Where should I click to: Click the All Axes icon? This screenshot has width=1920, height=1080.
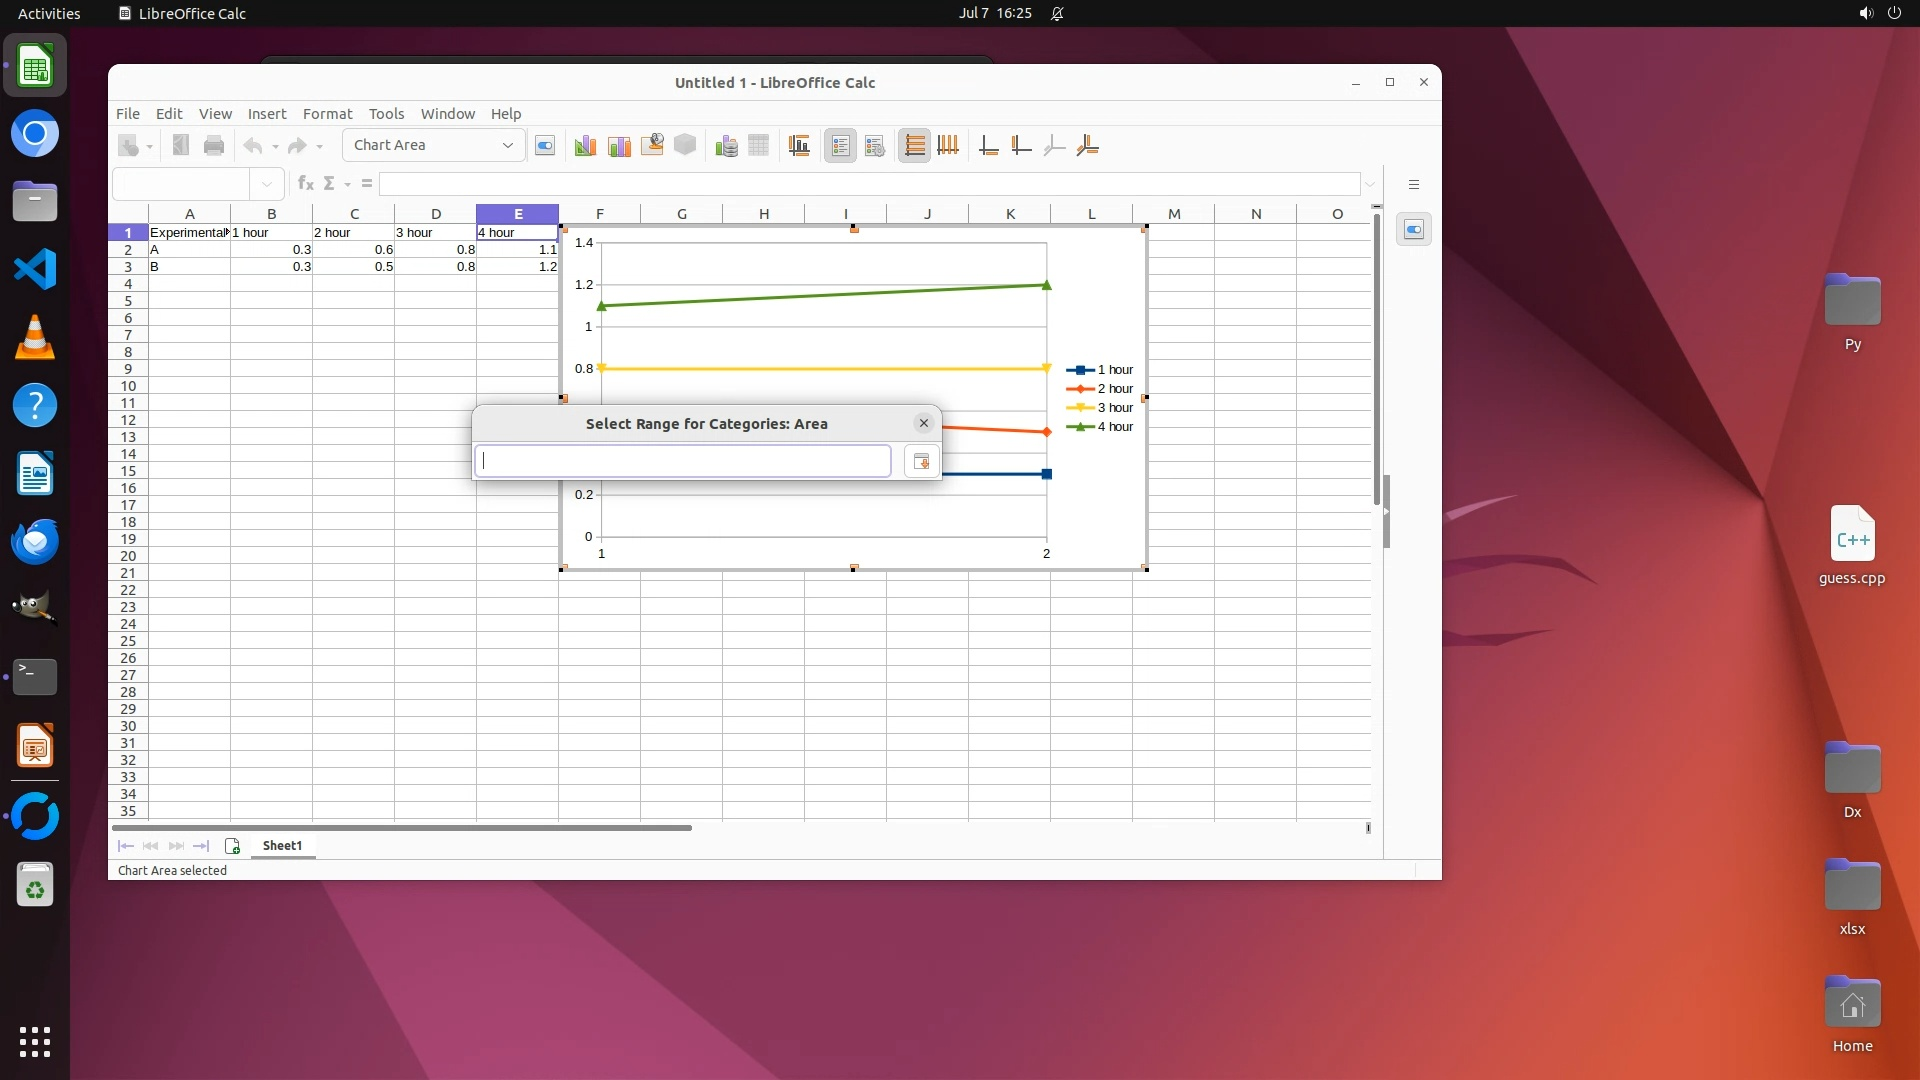point(1088,146)
